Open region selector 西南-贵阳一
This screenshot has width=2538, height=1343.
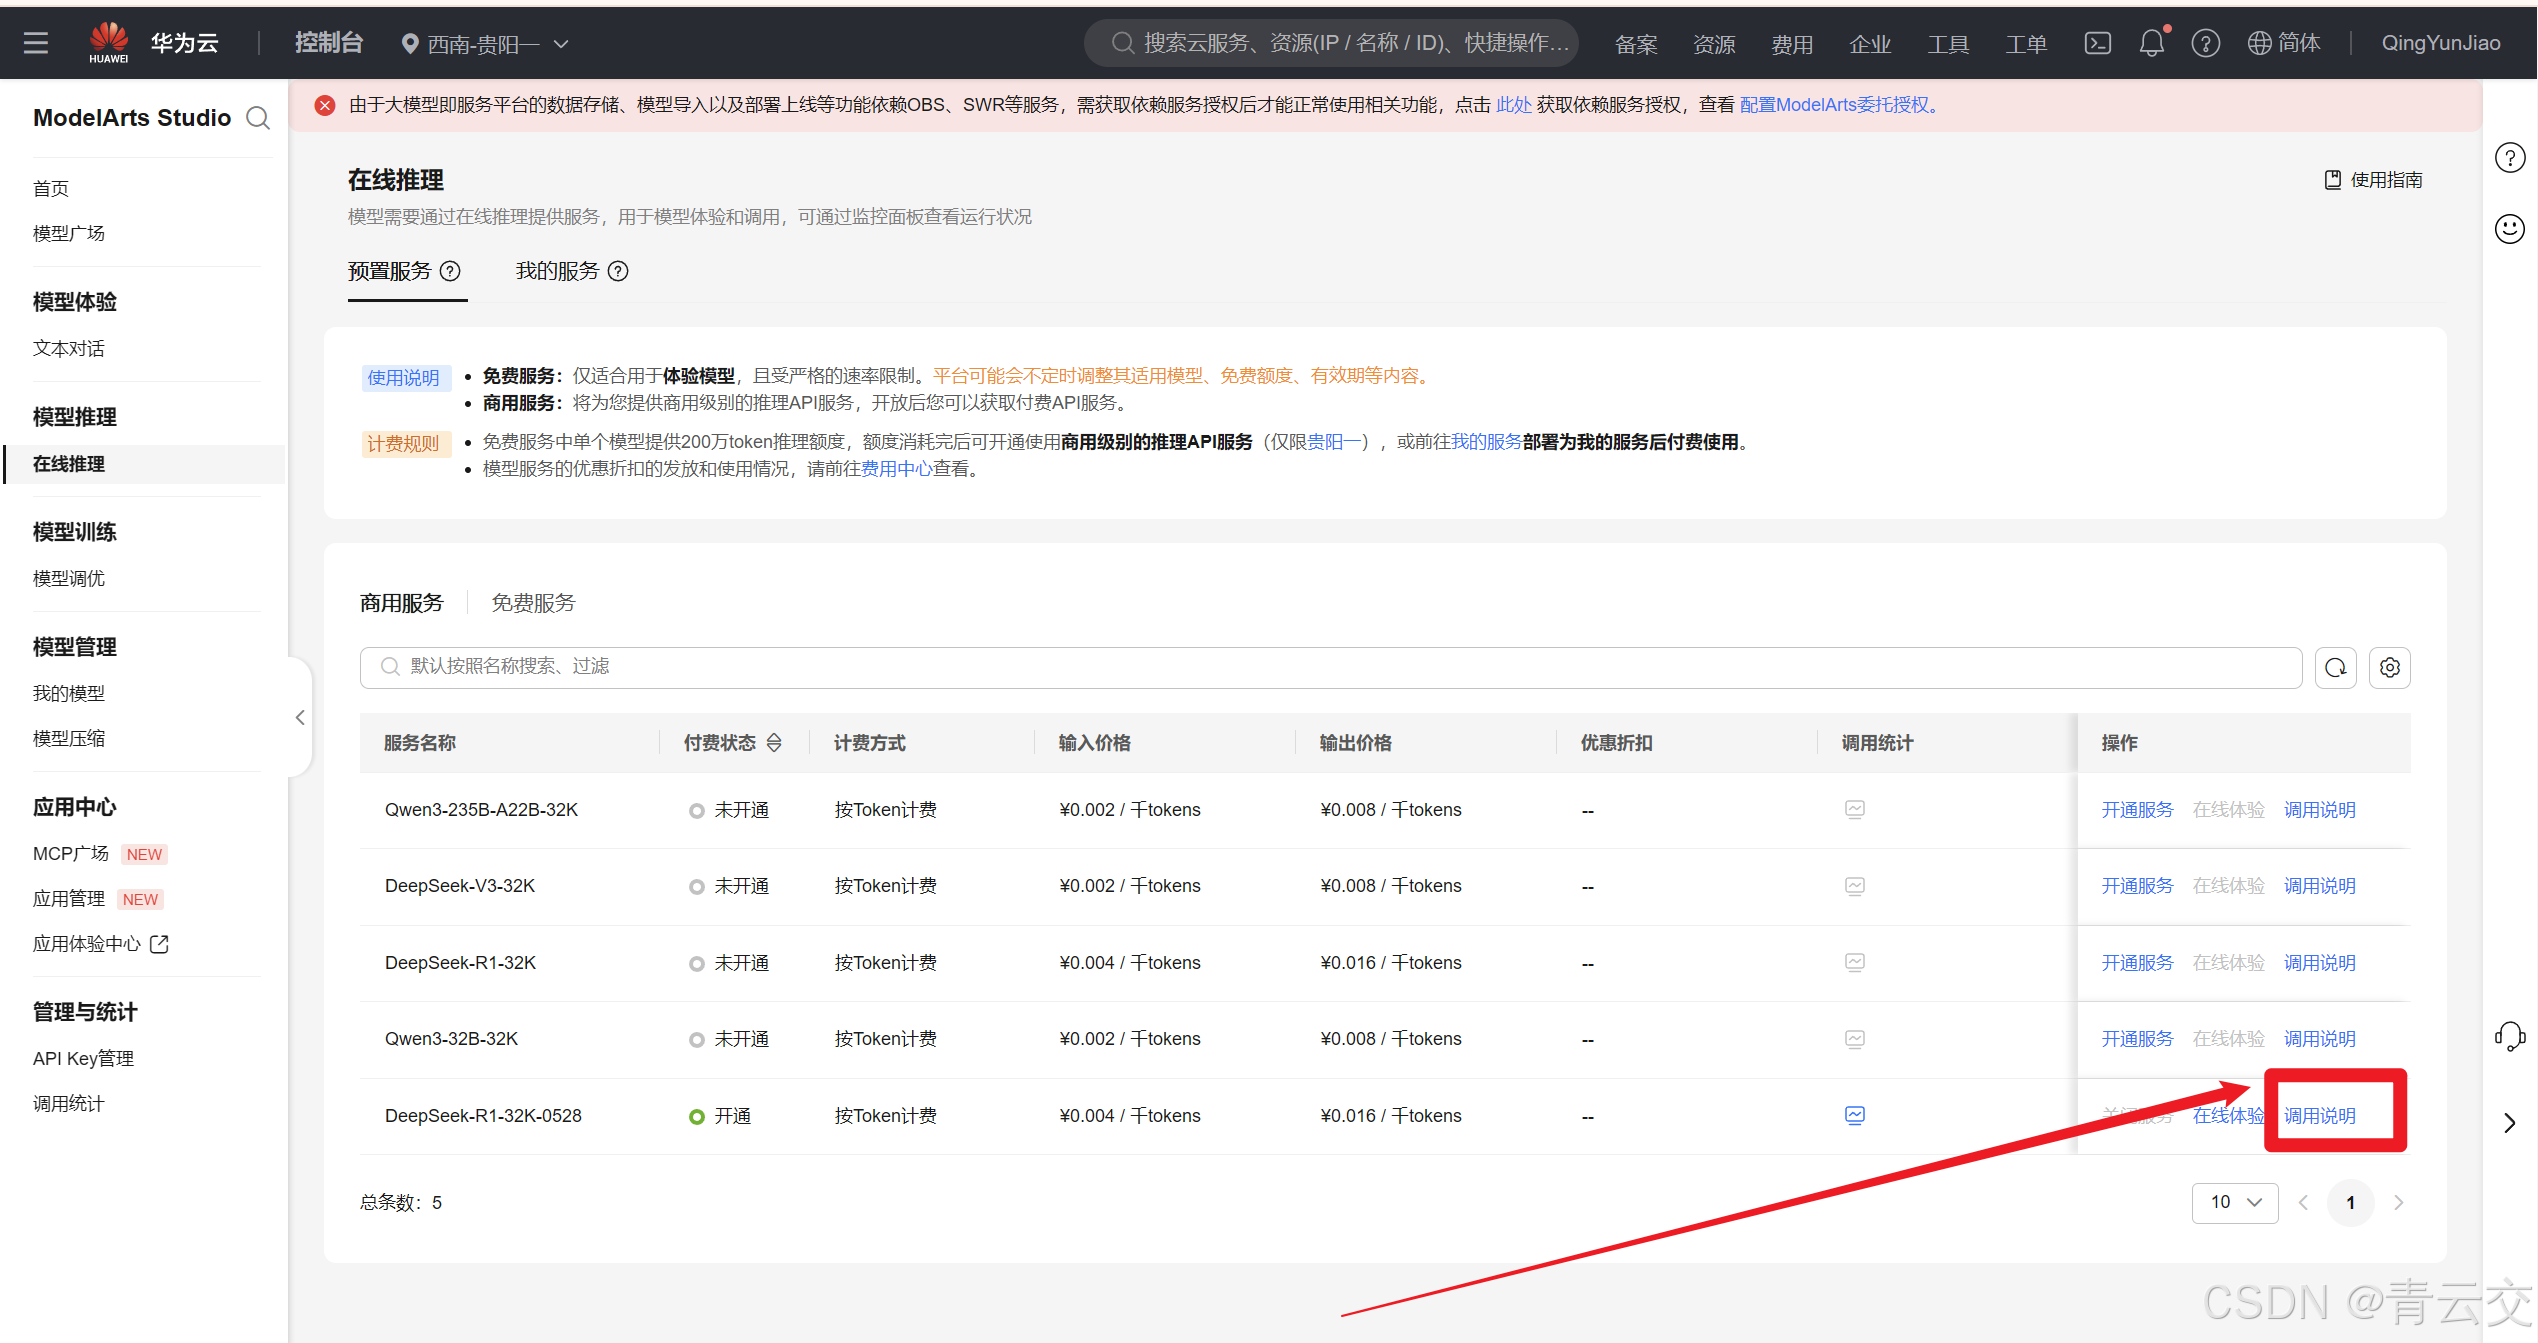point(484,44)
